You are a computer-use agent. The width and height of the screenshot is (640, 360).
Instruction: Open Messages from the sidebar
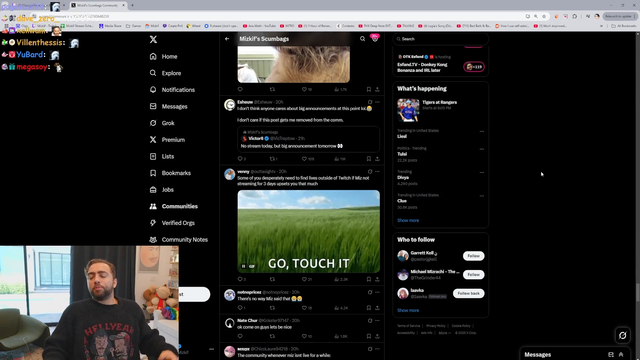pyautogui.click(x=169, y=107)
